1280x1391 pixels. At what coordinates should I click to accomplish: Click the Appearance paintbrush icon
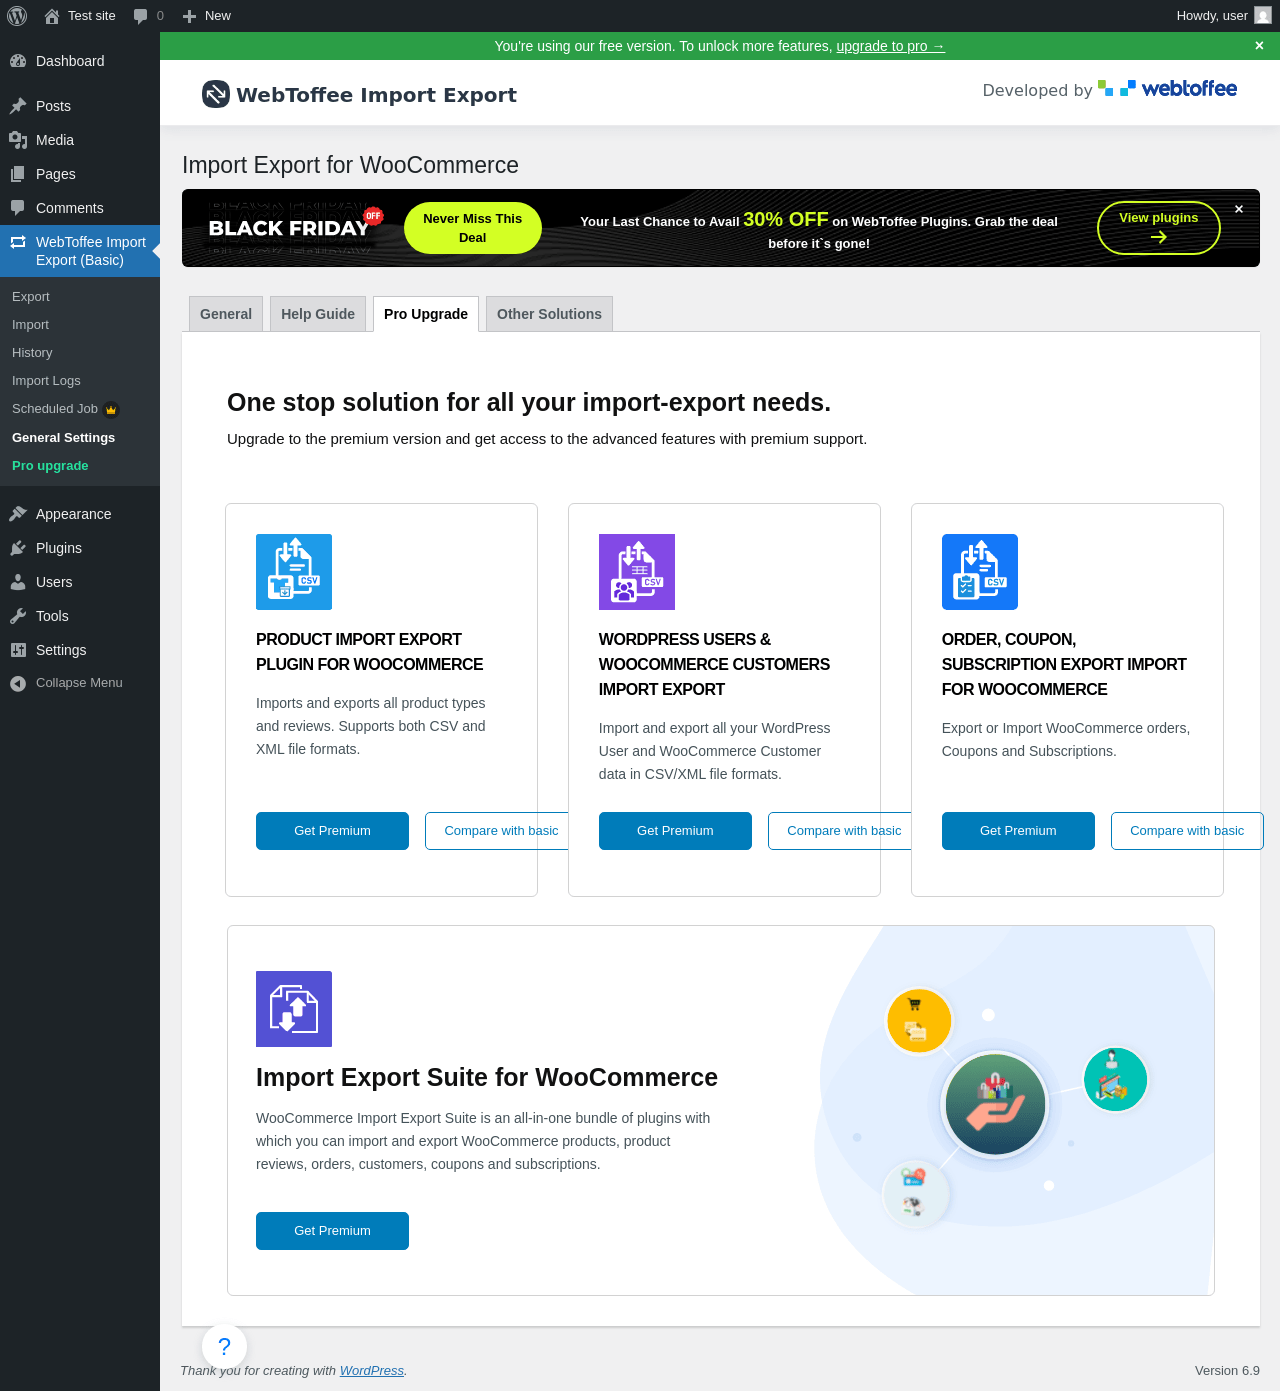(x=18, y=514)
